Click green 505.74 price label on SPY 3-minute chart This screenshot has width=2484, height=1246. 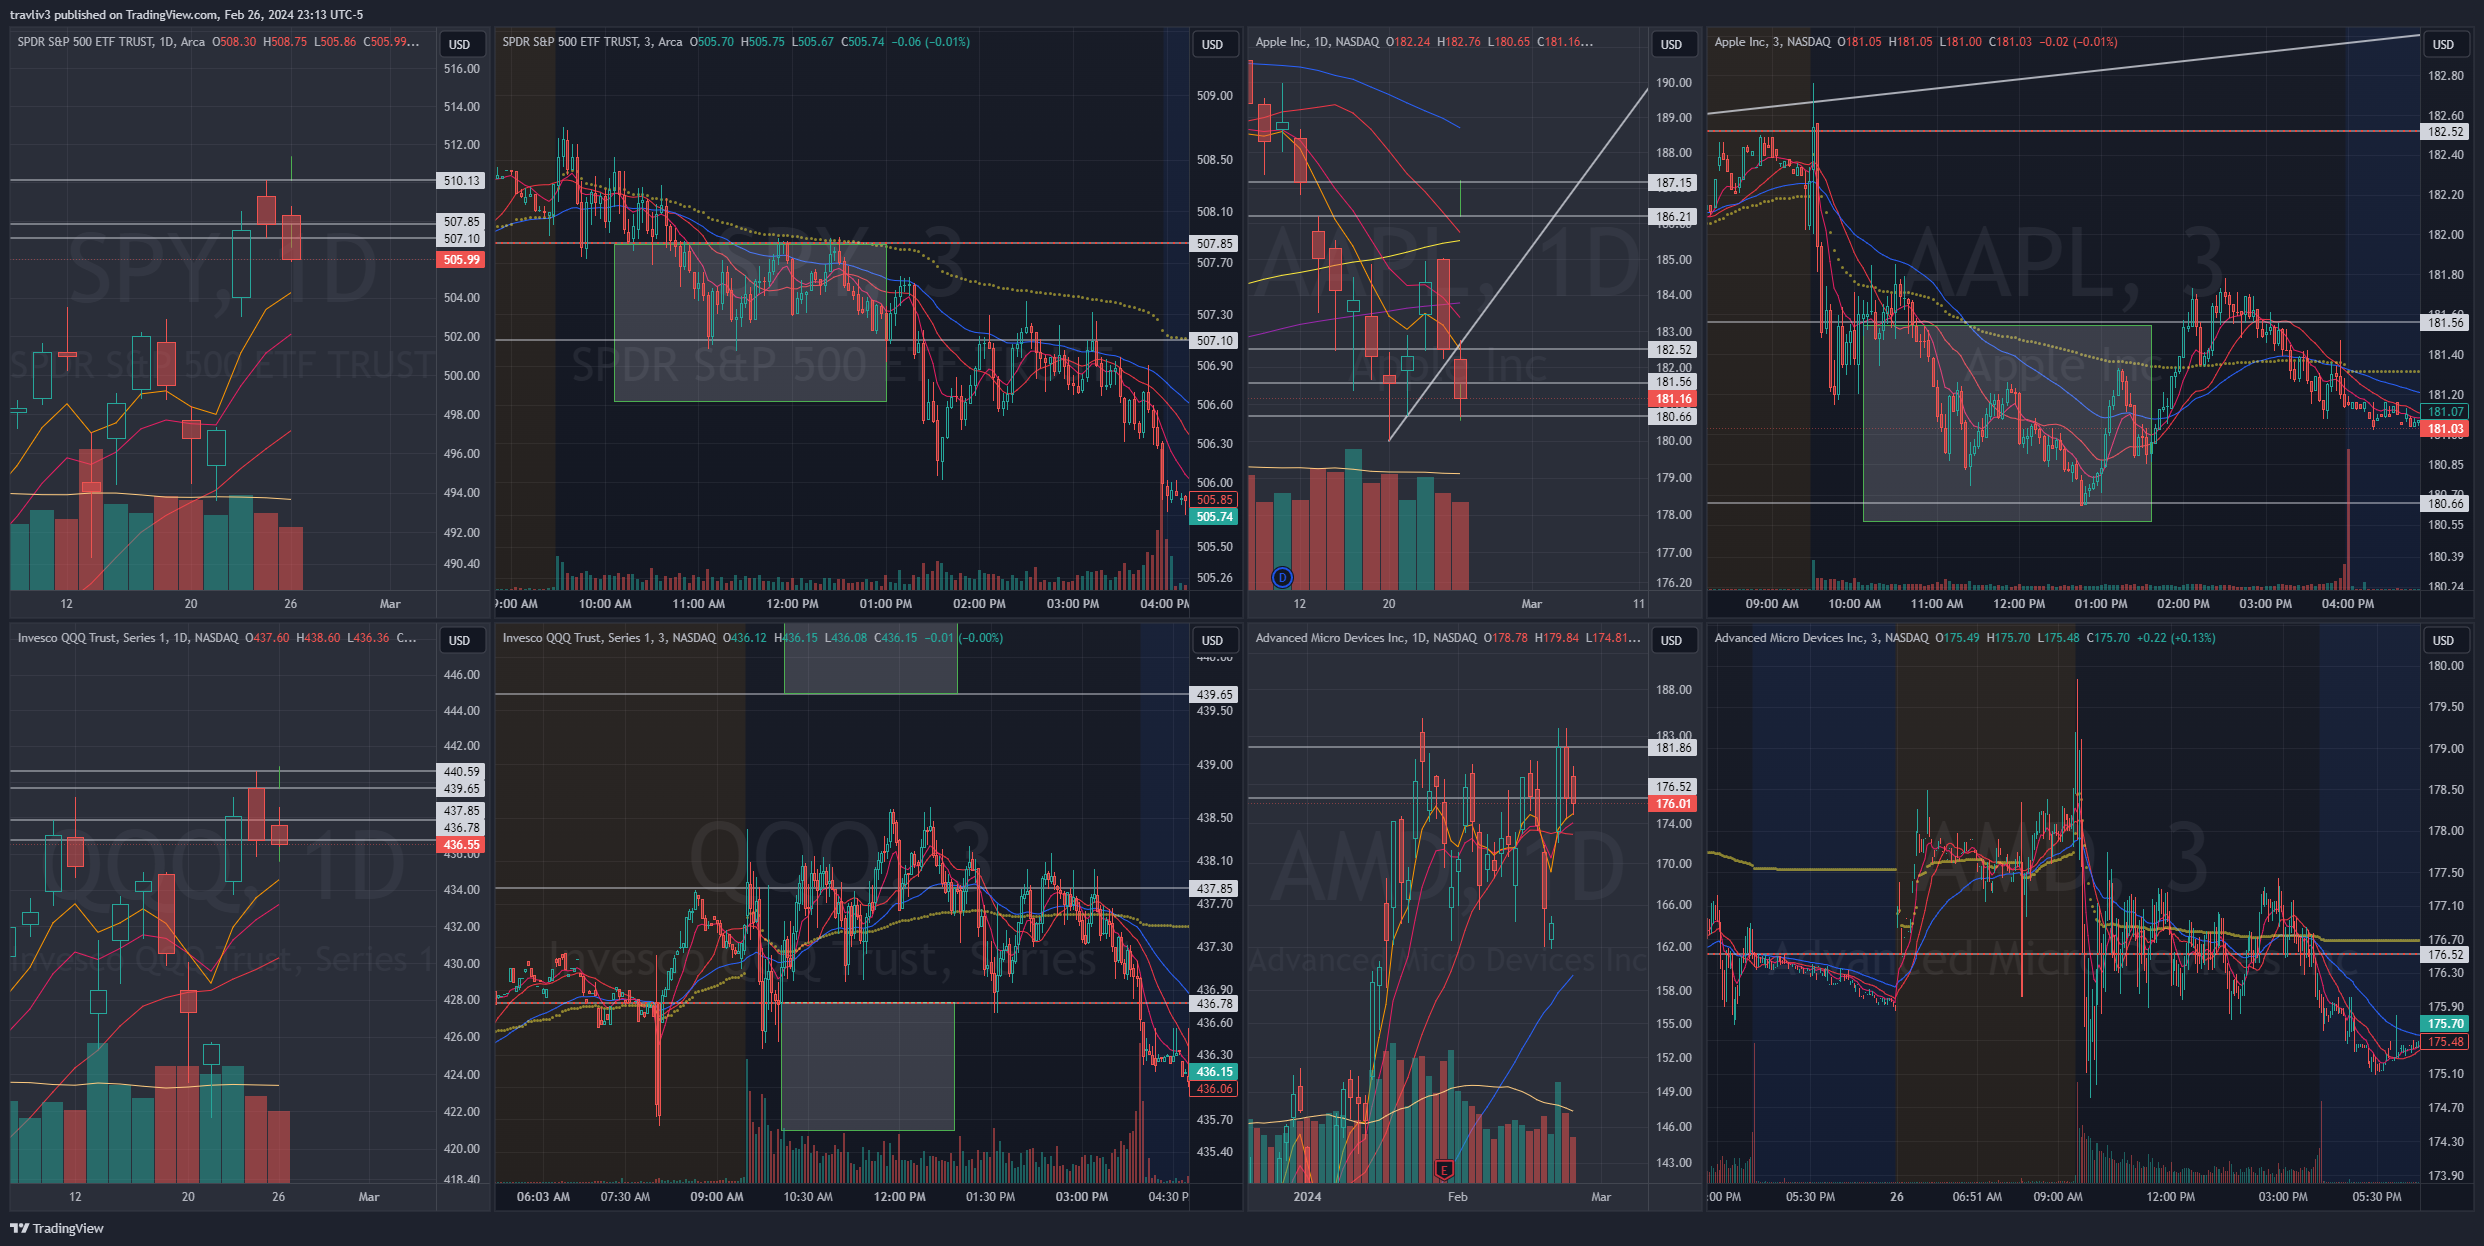(1214, 517)
